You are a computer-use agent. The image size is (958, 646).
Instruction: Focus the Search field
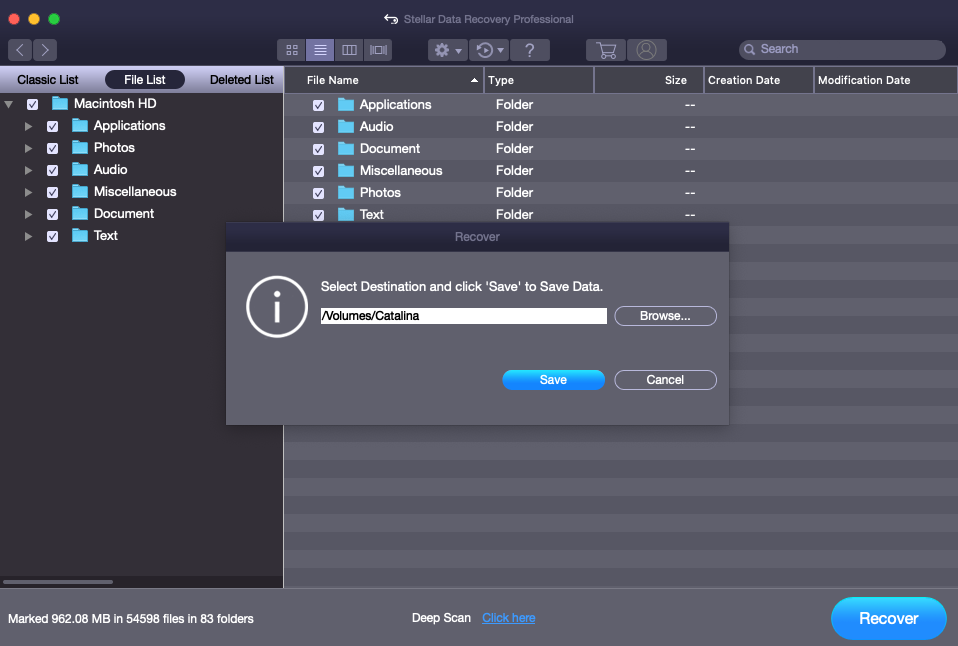point(843,50)
